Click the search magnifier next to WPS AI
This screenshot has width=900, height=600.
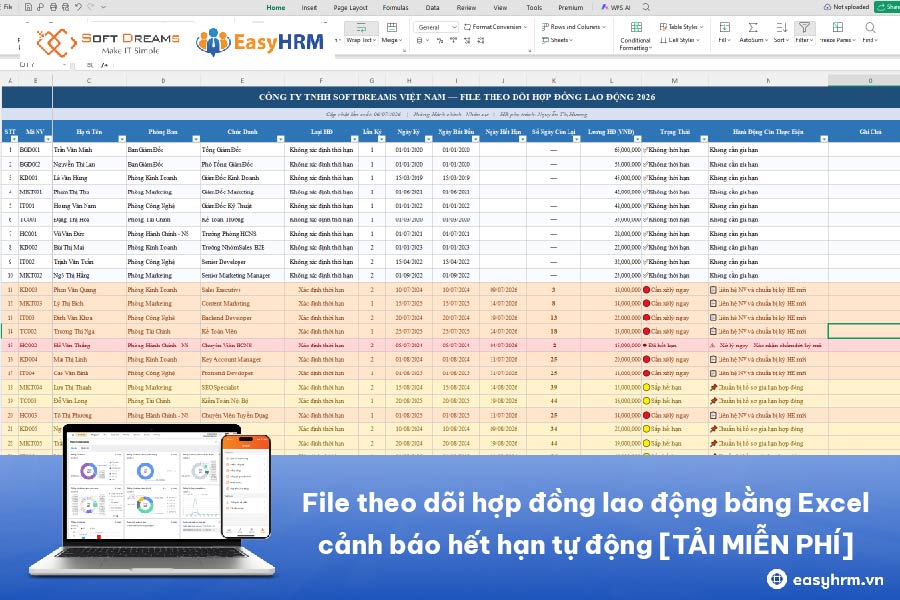646,7
